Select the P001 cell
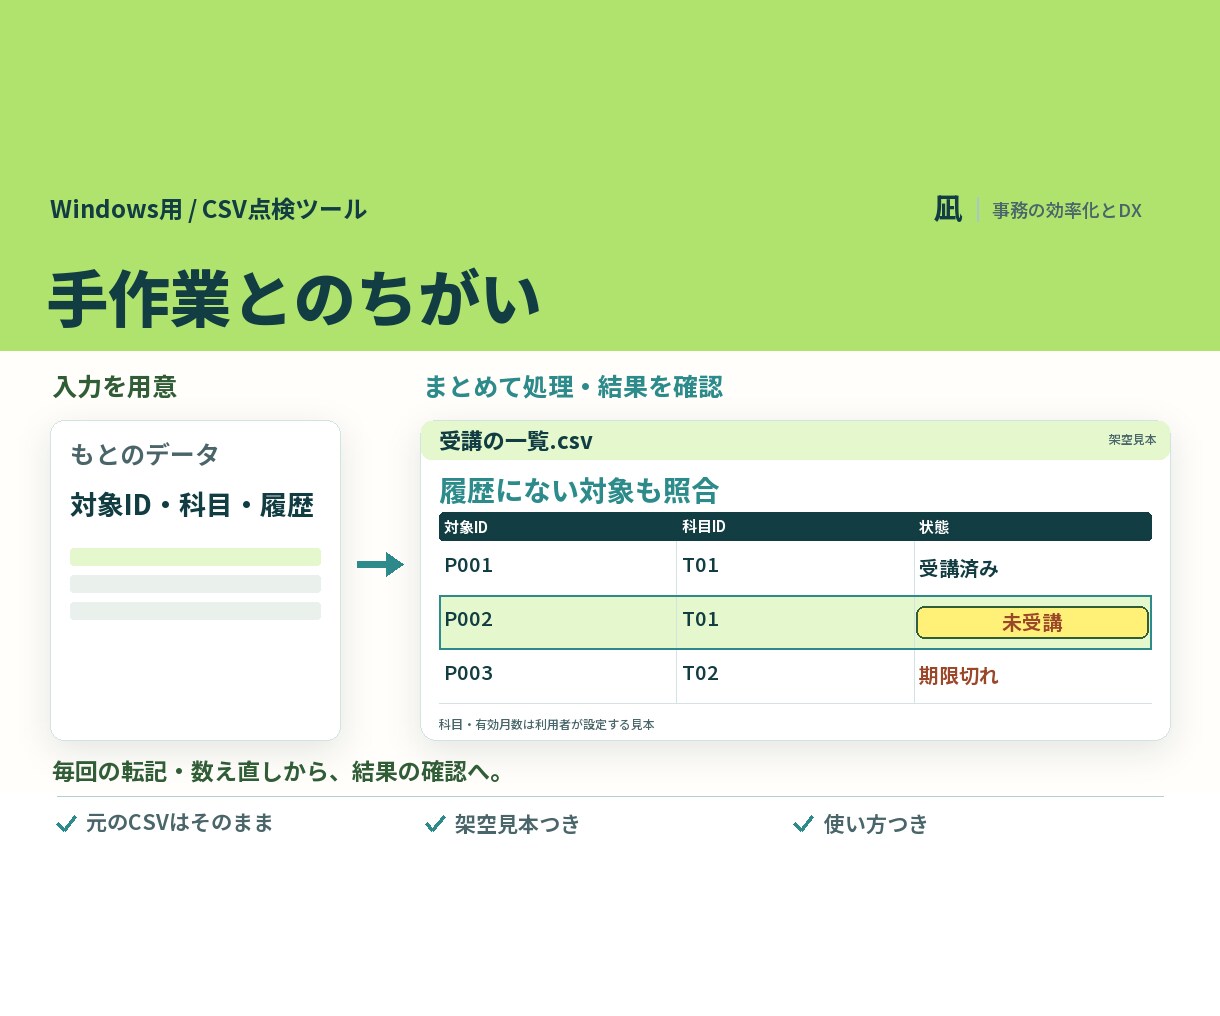The height and width of the screenshot is (1016, 1220). (468, 565)
